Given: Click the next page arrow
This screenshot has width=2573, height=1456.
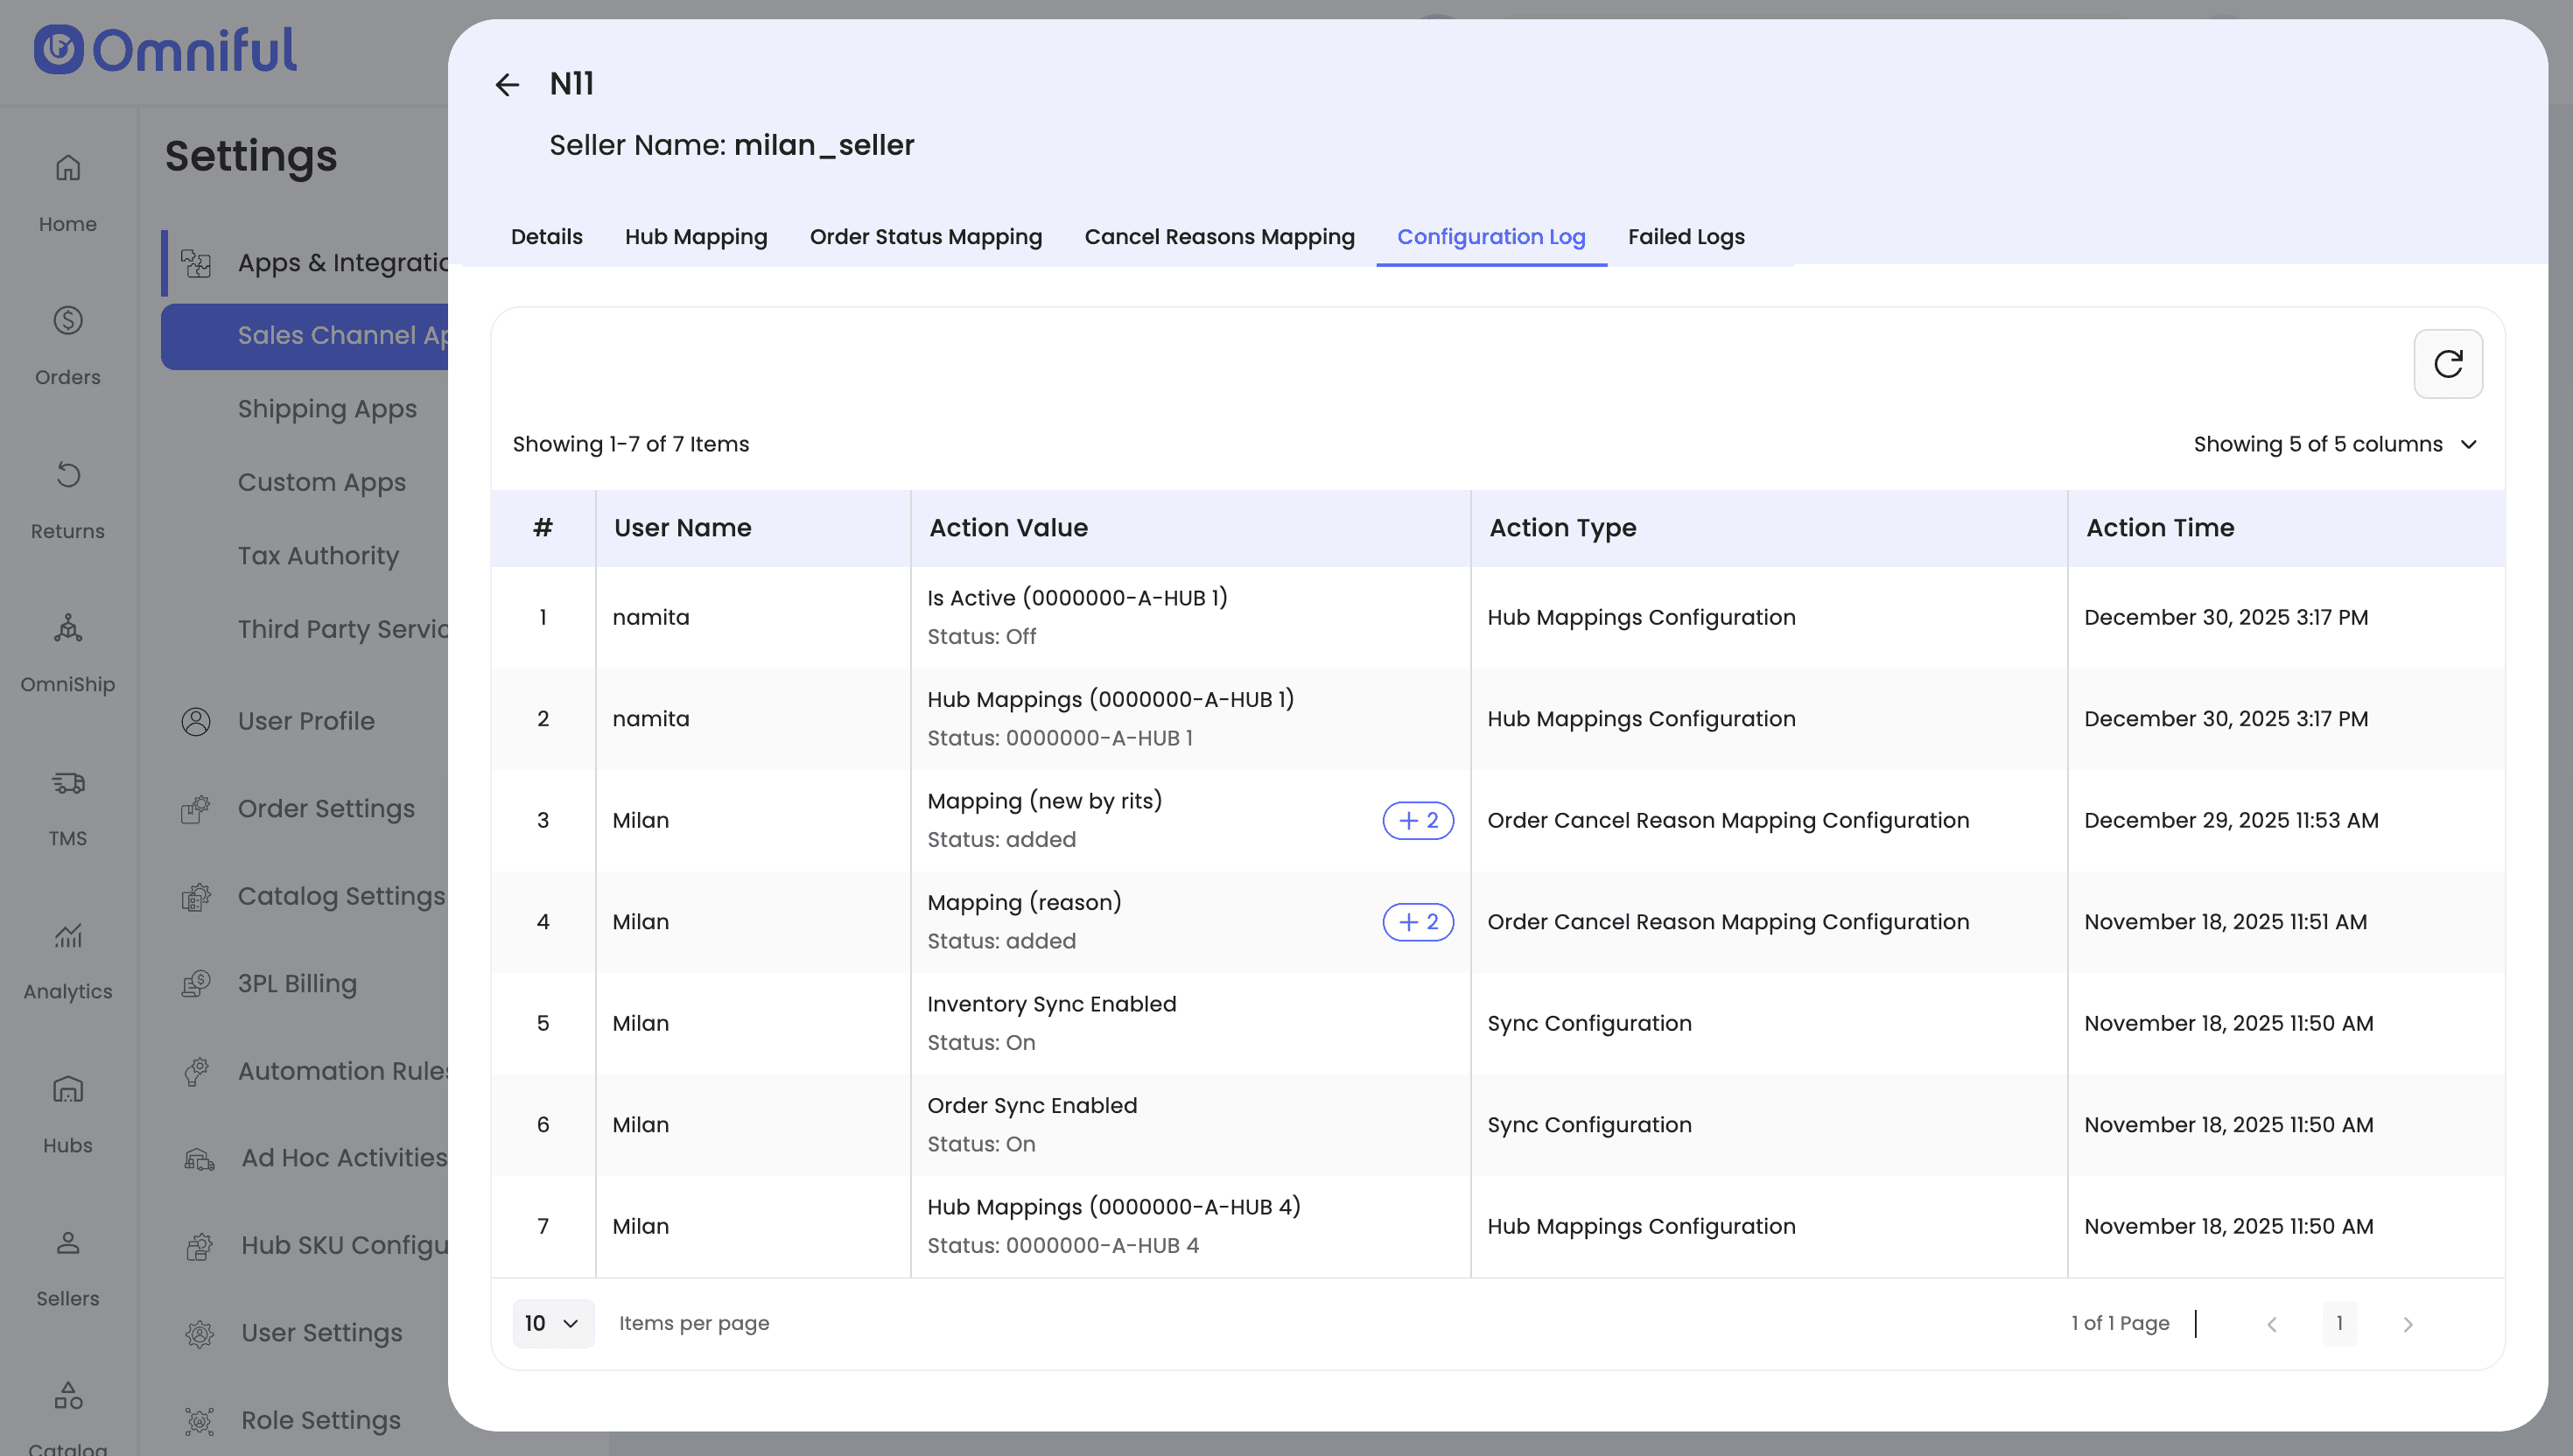Looking at the screenshot, I should coord(2407,1324).
